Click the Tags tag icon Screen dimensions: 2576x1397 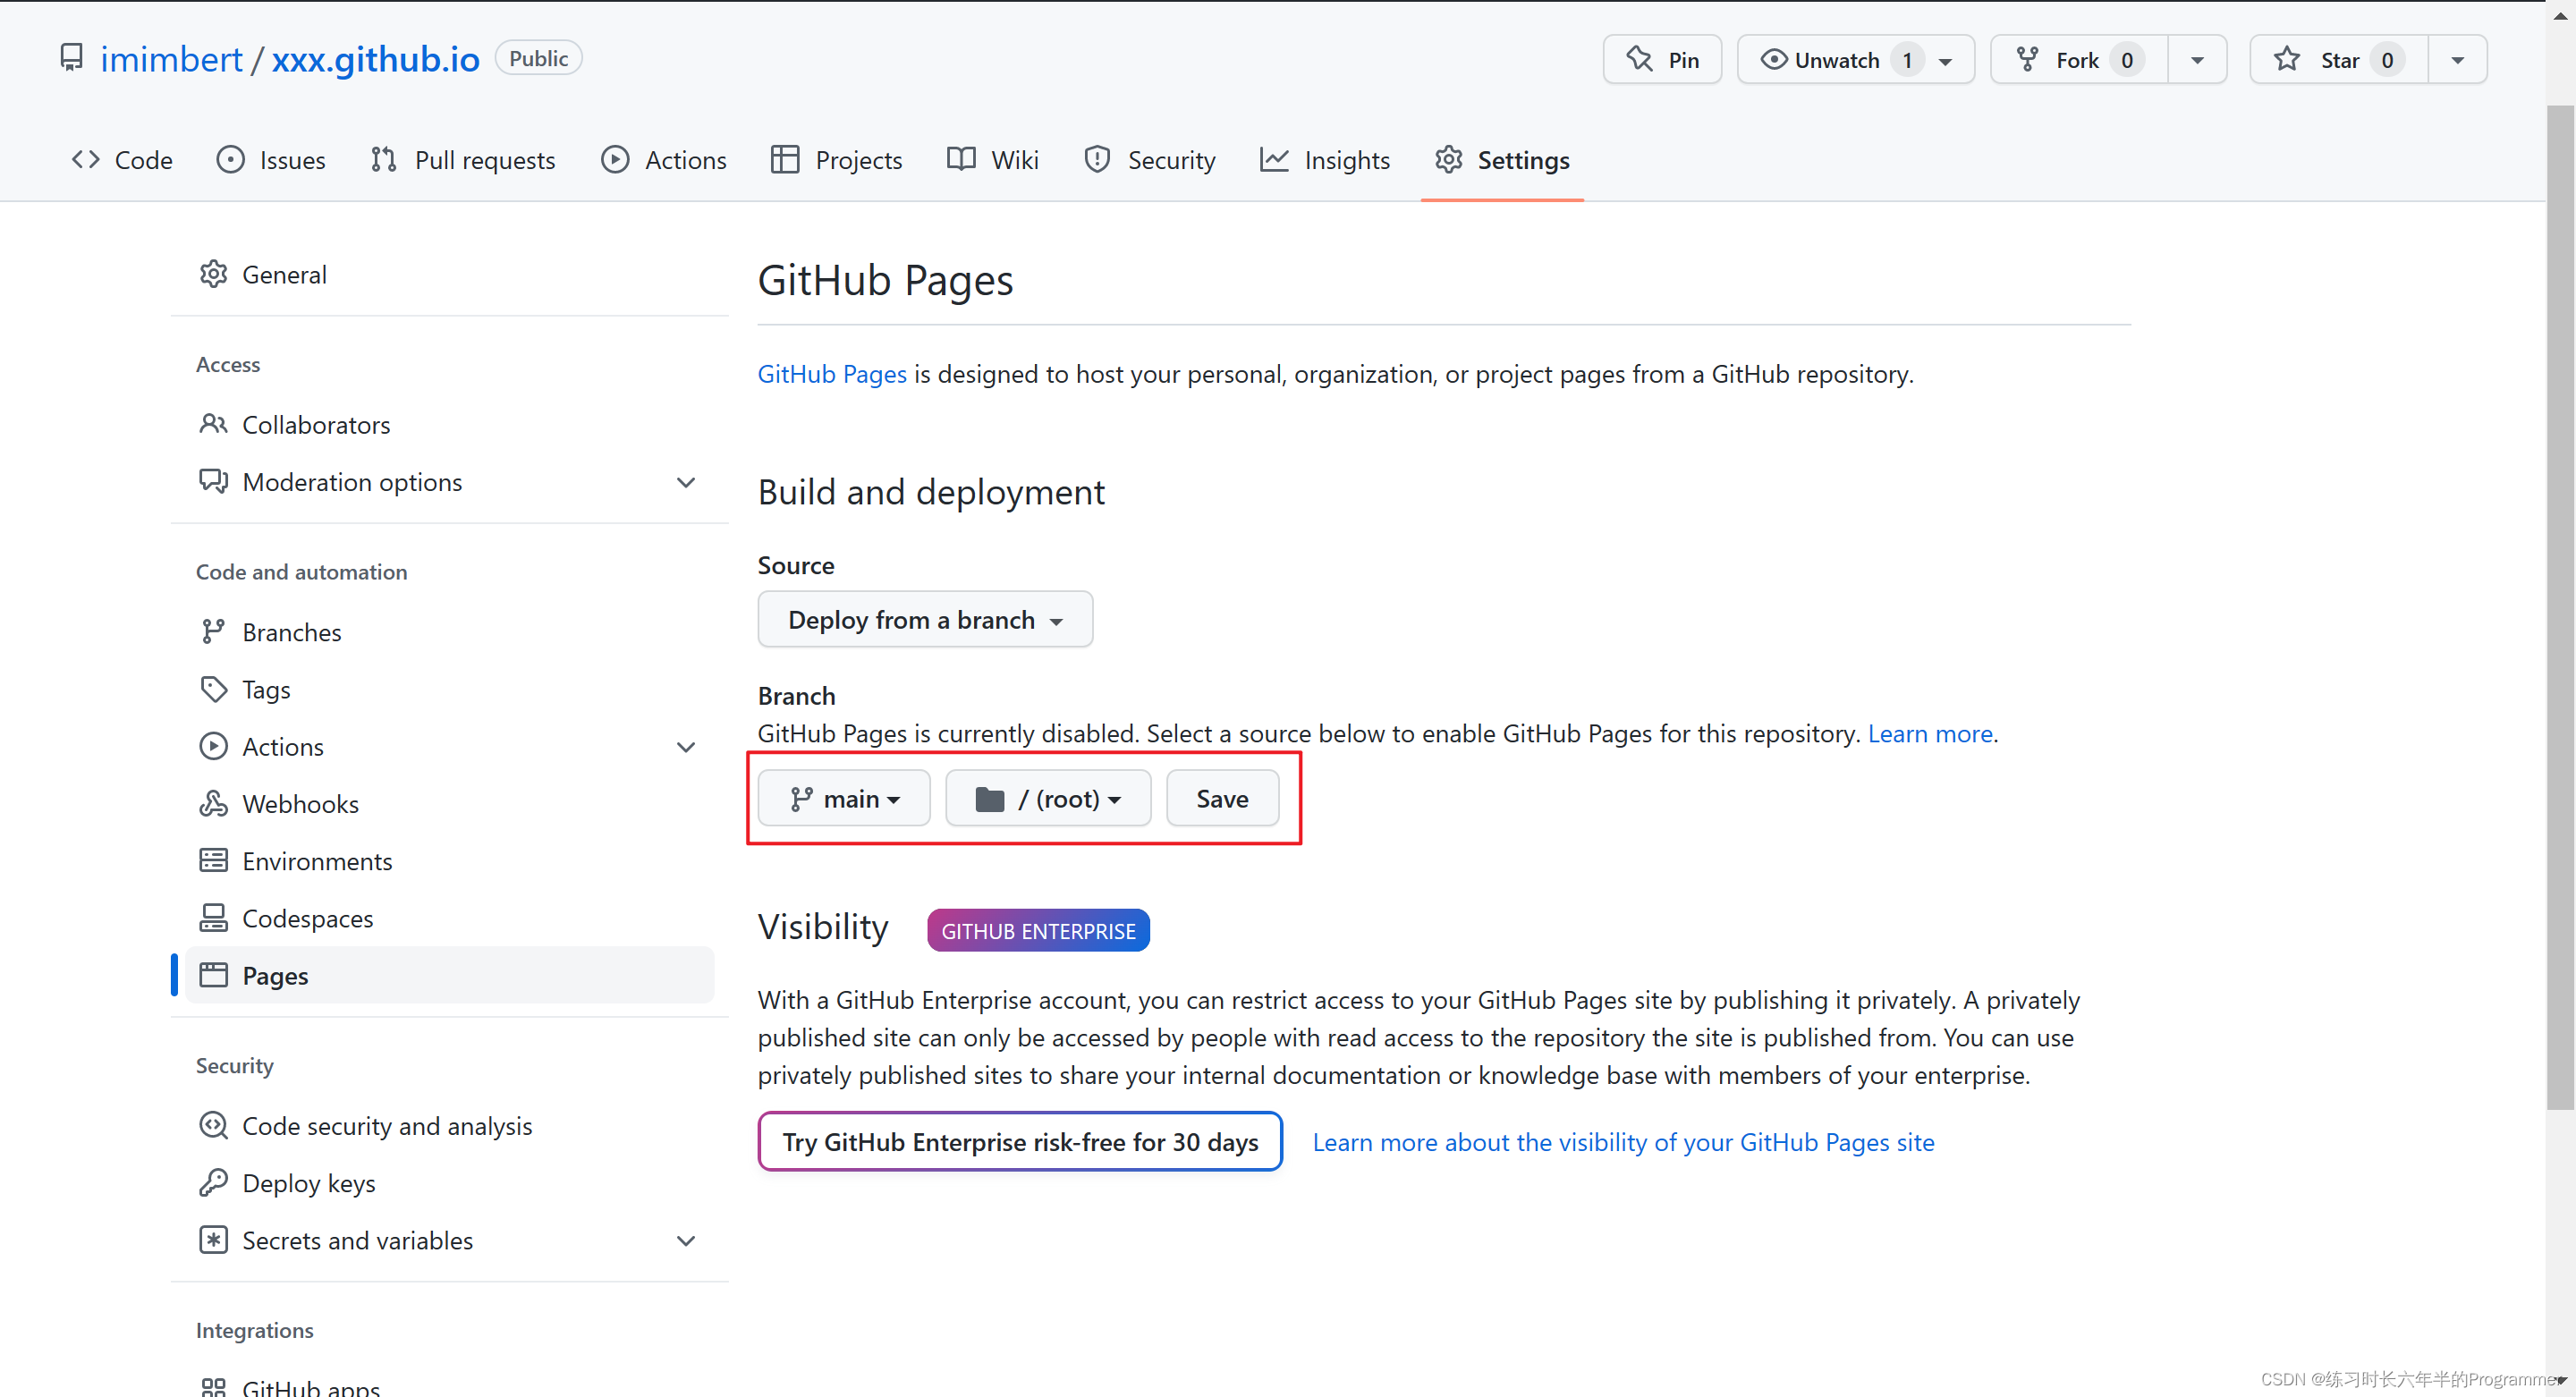click(213, 689)
